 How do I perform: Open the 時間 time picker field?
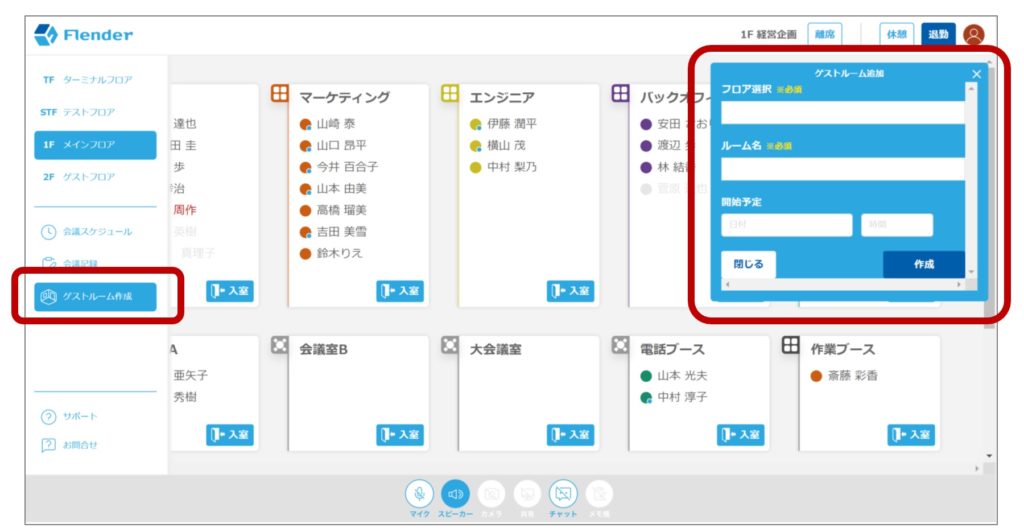coord(896,226)
